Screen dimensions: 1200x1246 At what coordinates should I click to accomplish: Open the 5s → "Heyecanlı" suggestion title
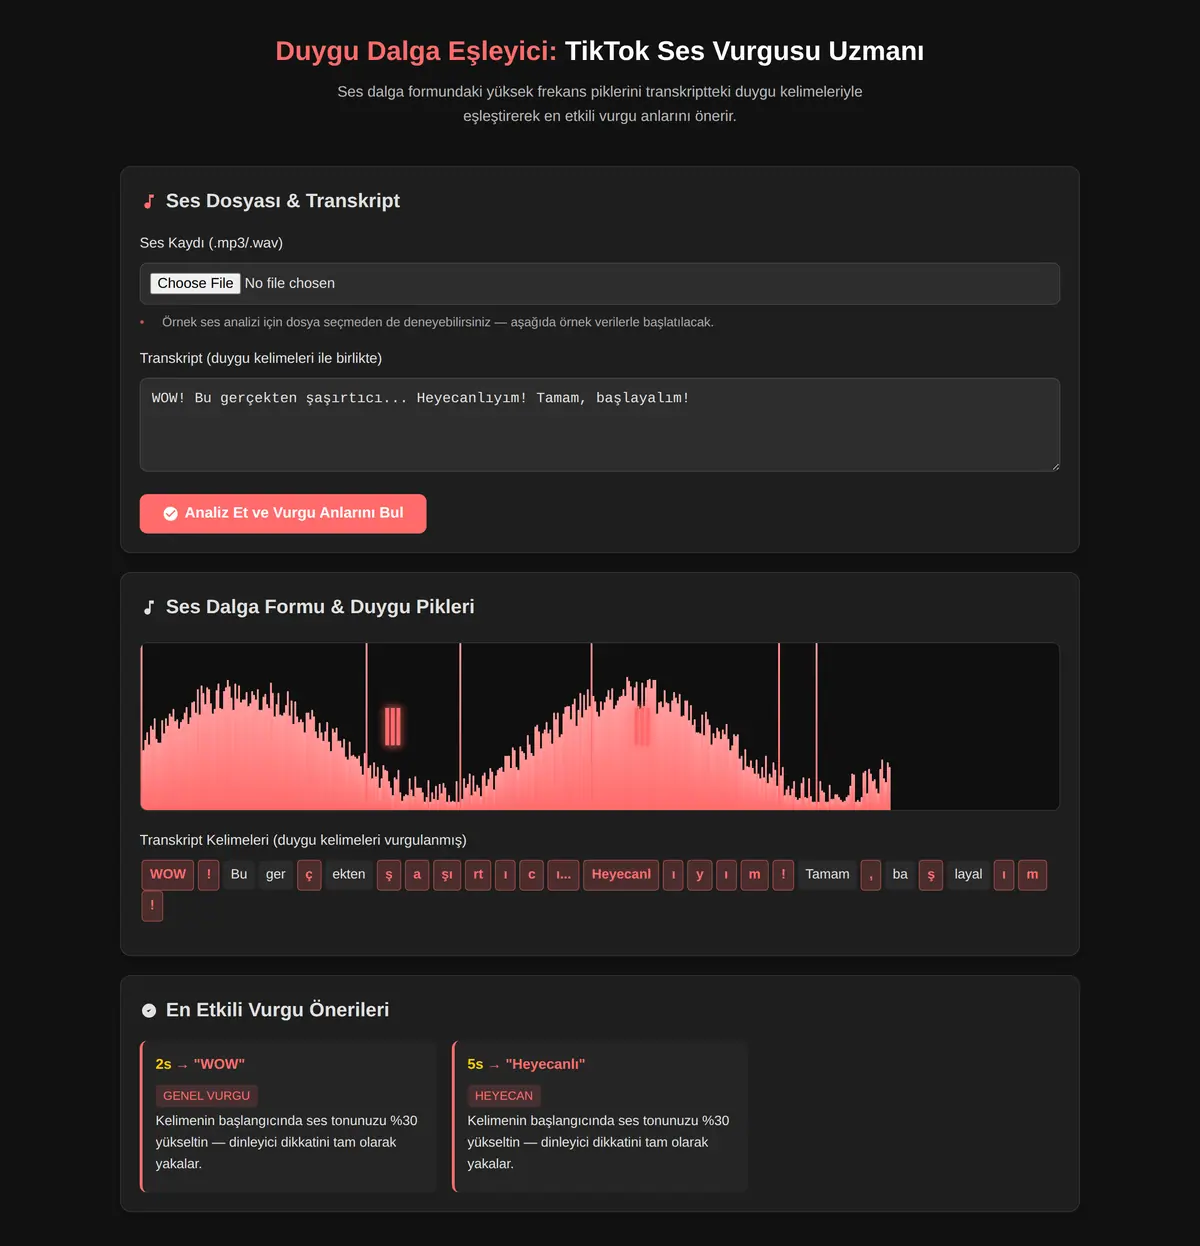click(x=526, y=1065)
